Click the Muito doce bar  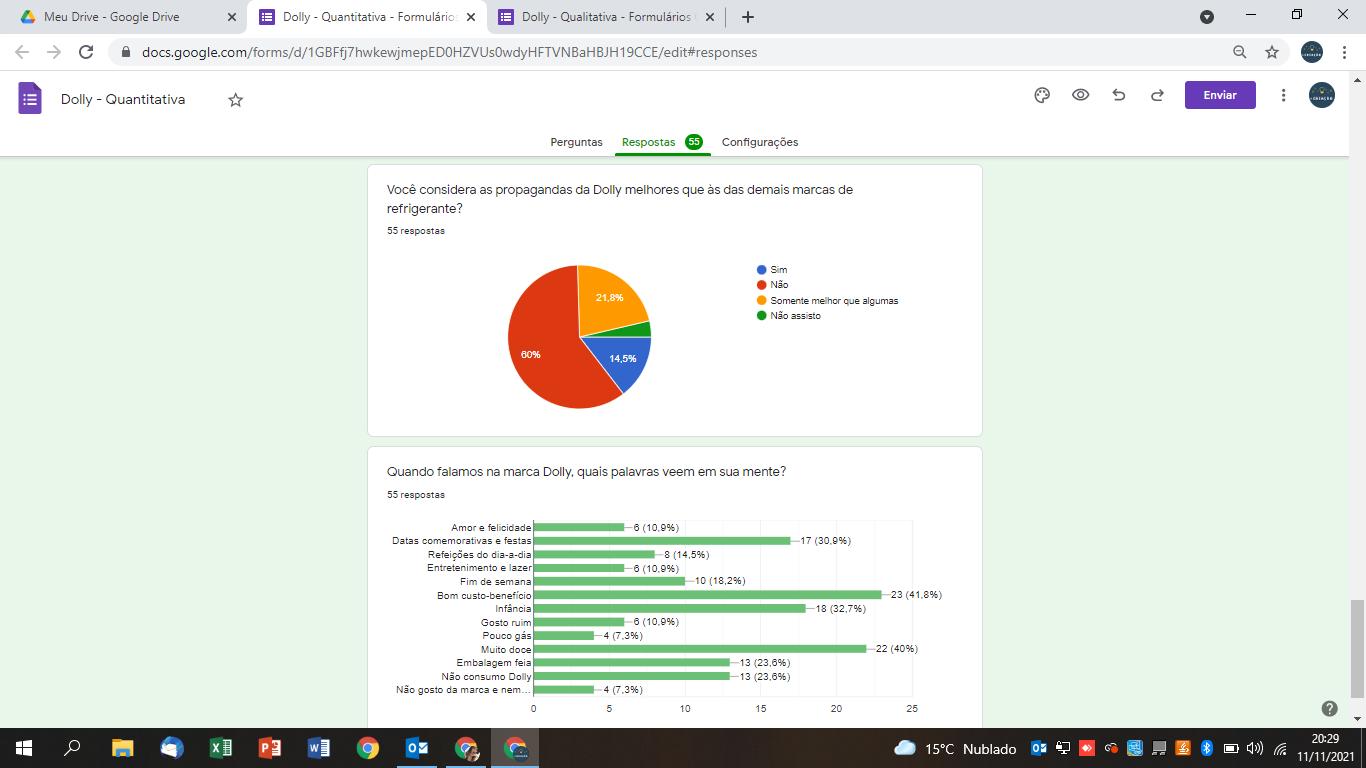point(700,649)
